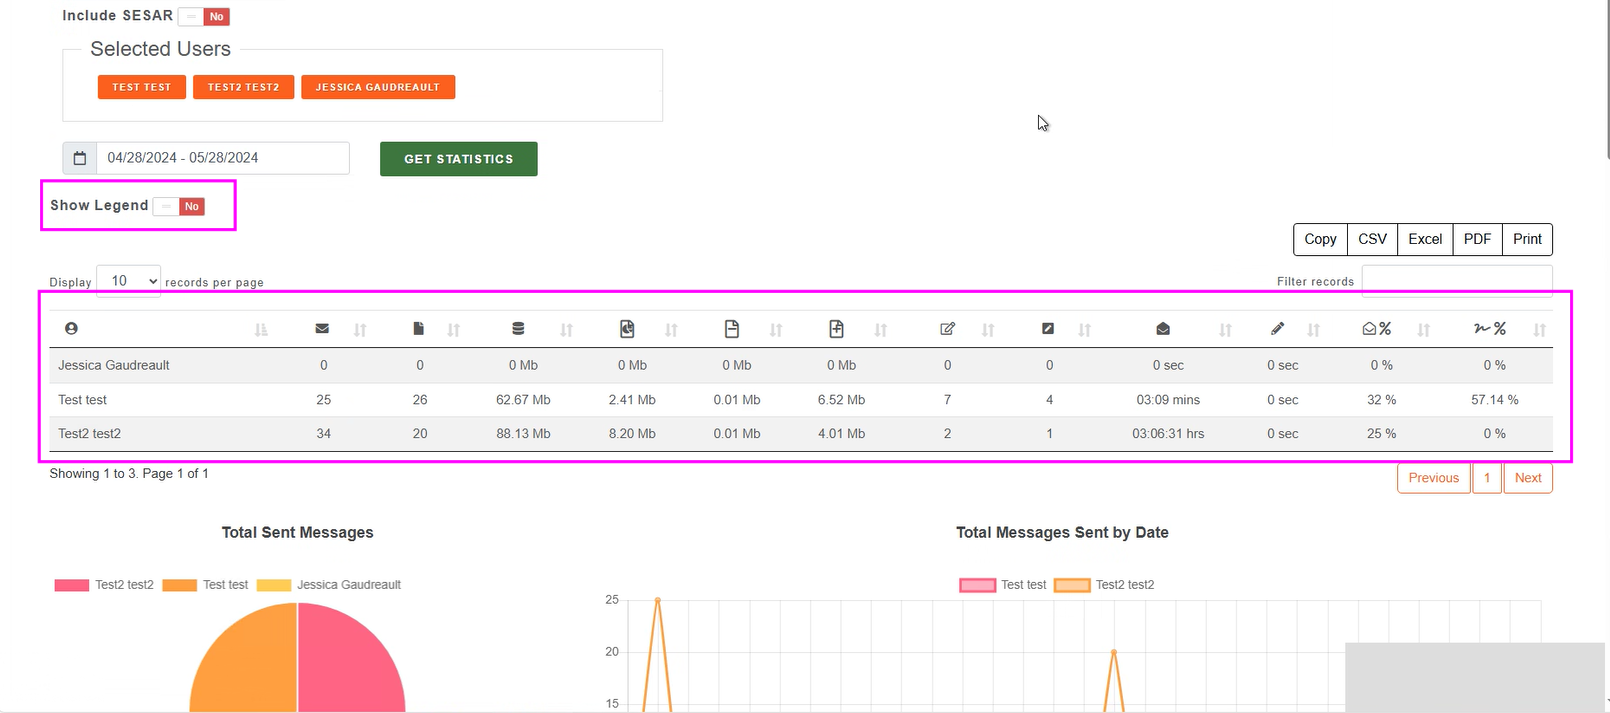Export table to Excel

pos(1425,239)
